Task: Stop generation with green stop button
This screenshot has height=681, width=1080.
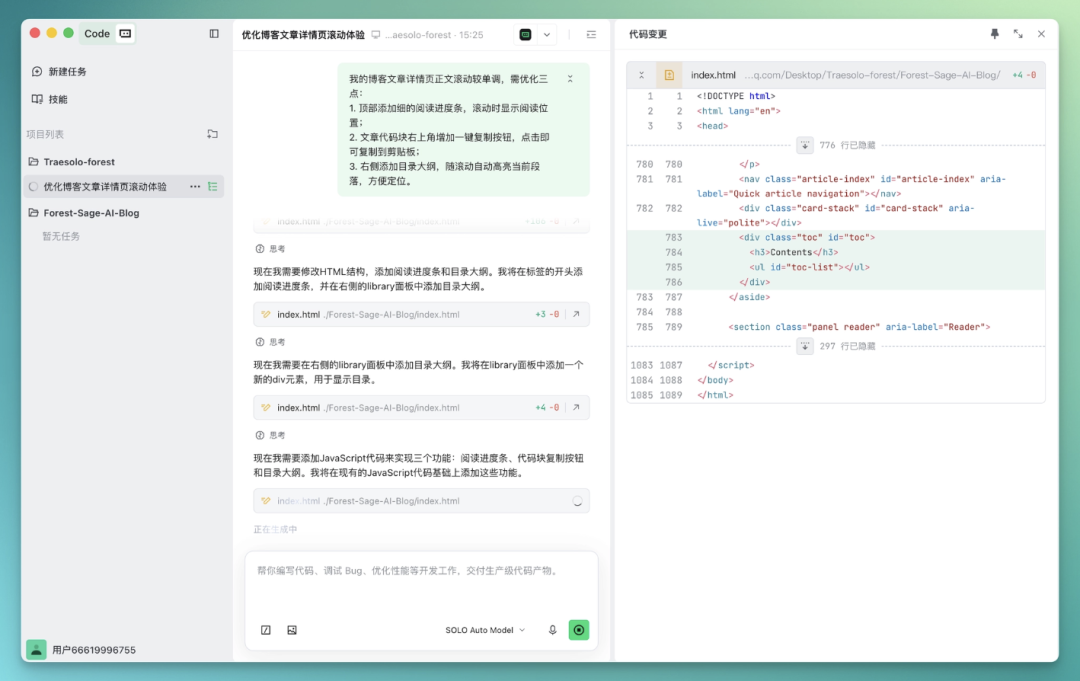Action: [x=579, y=630]
